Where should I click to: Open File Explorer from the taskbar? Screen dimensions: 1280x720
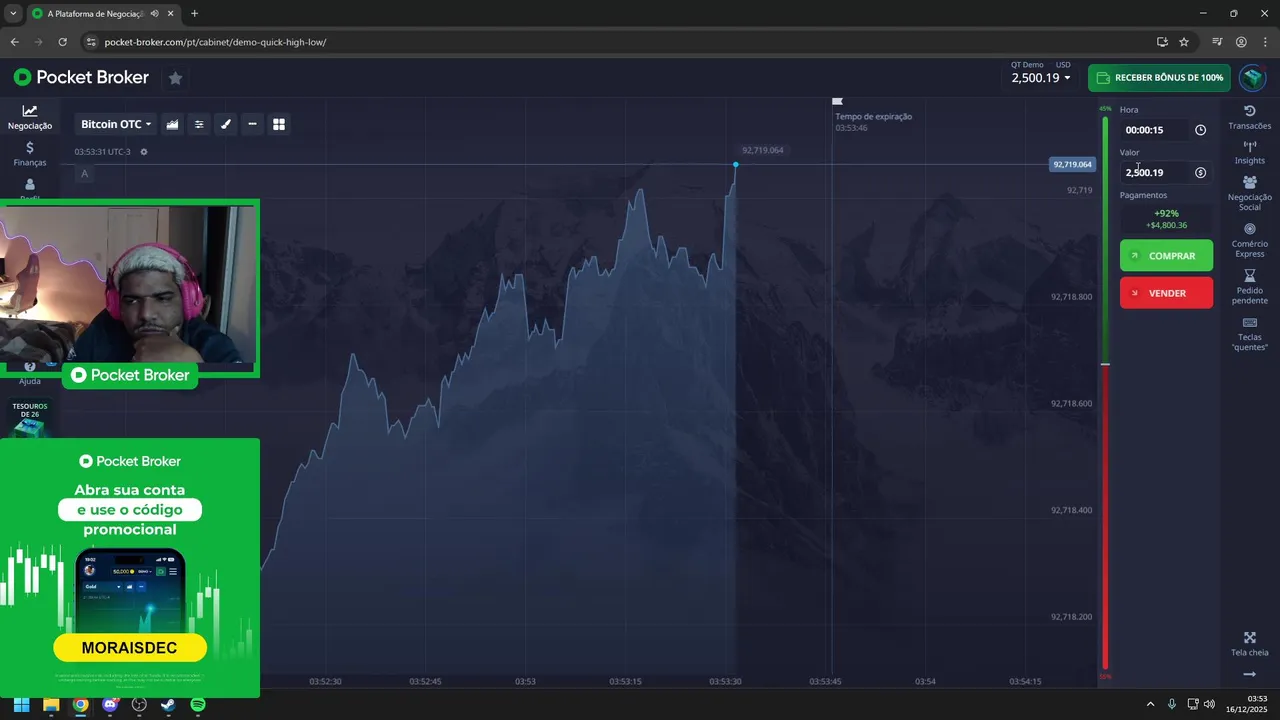pyautogui.click(x=51, y=705)
